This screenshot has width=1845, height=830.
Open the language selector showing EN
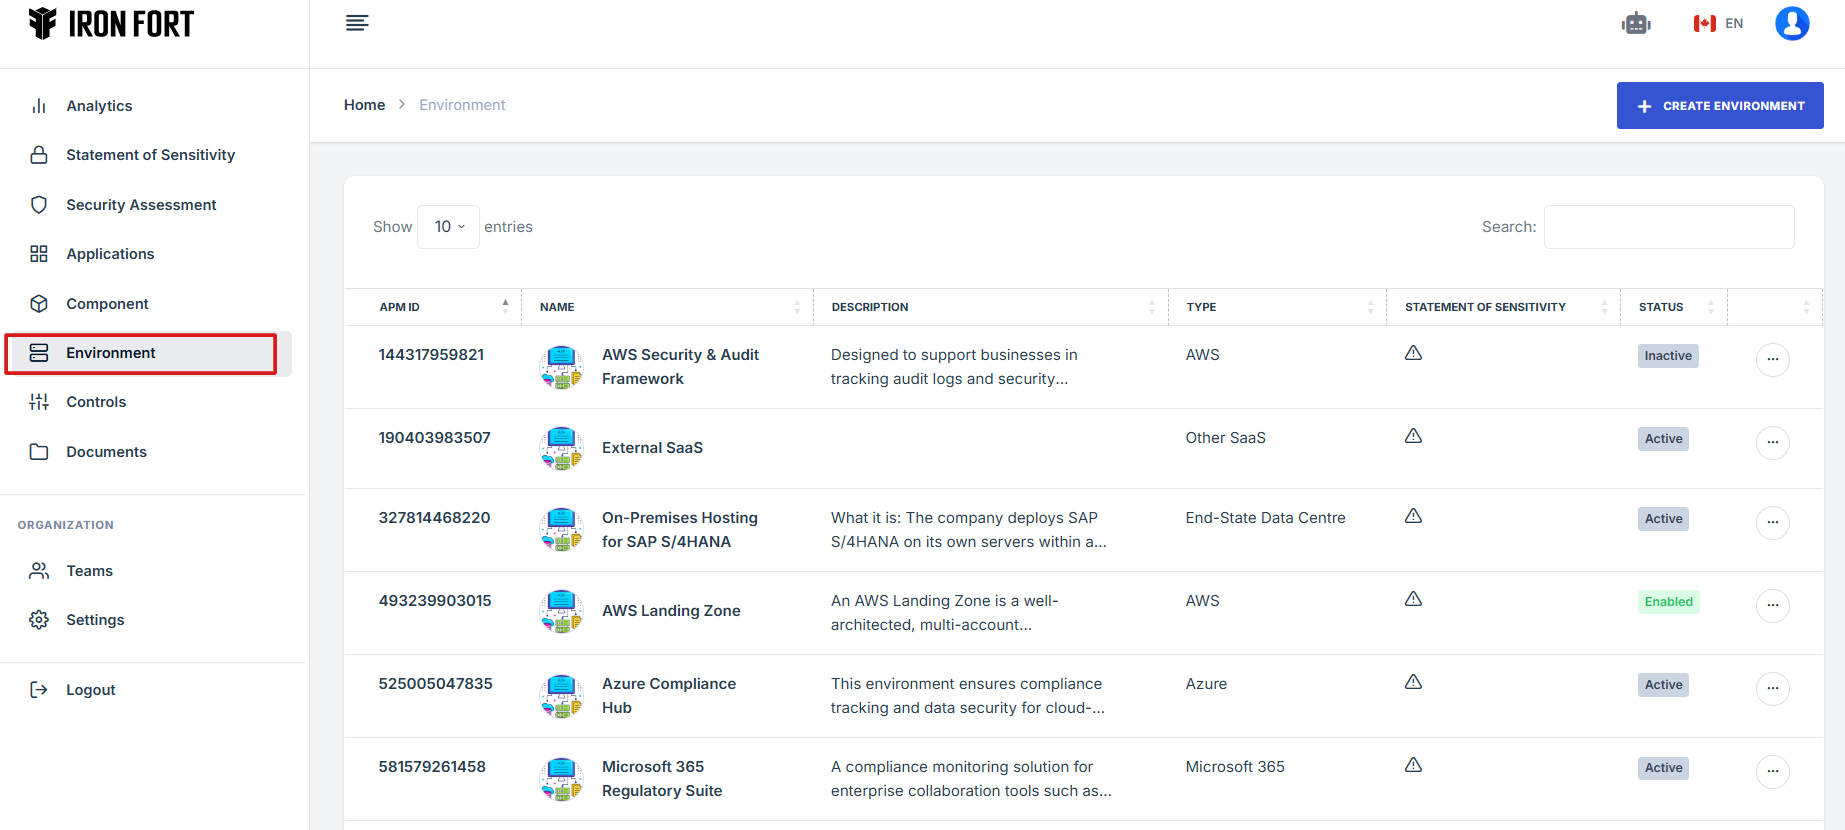pos(1718,23)
